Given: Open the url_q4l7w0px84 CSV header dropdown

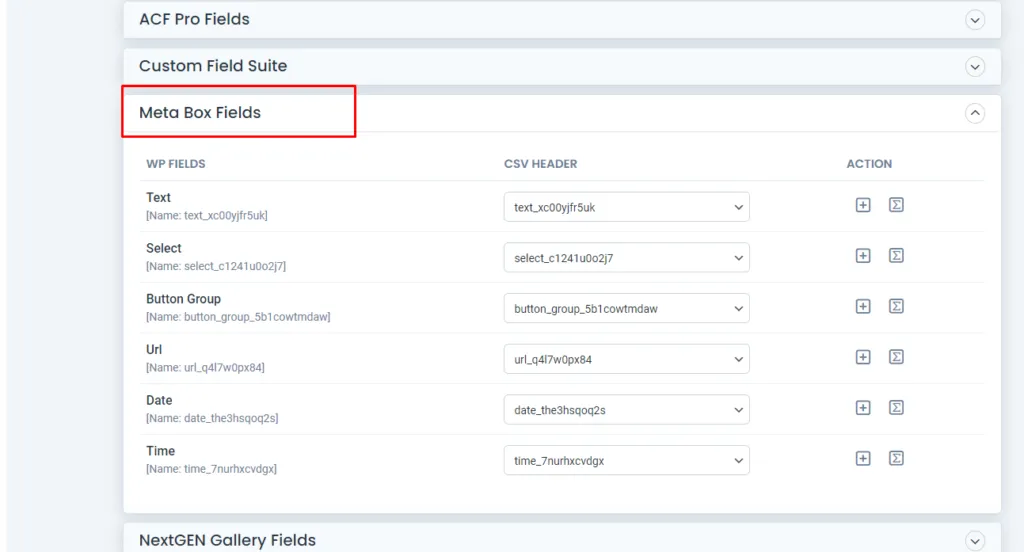Looking at the screenshot, I should (x=626, y=359).
